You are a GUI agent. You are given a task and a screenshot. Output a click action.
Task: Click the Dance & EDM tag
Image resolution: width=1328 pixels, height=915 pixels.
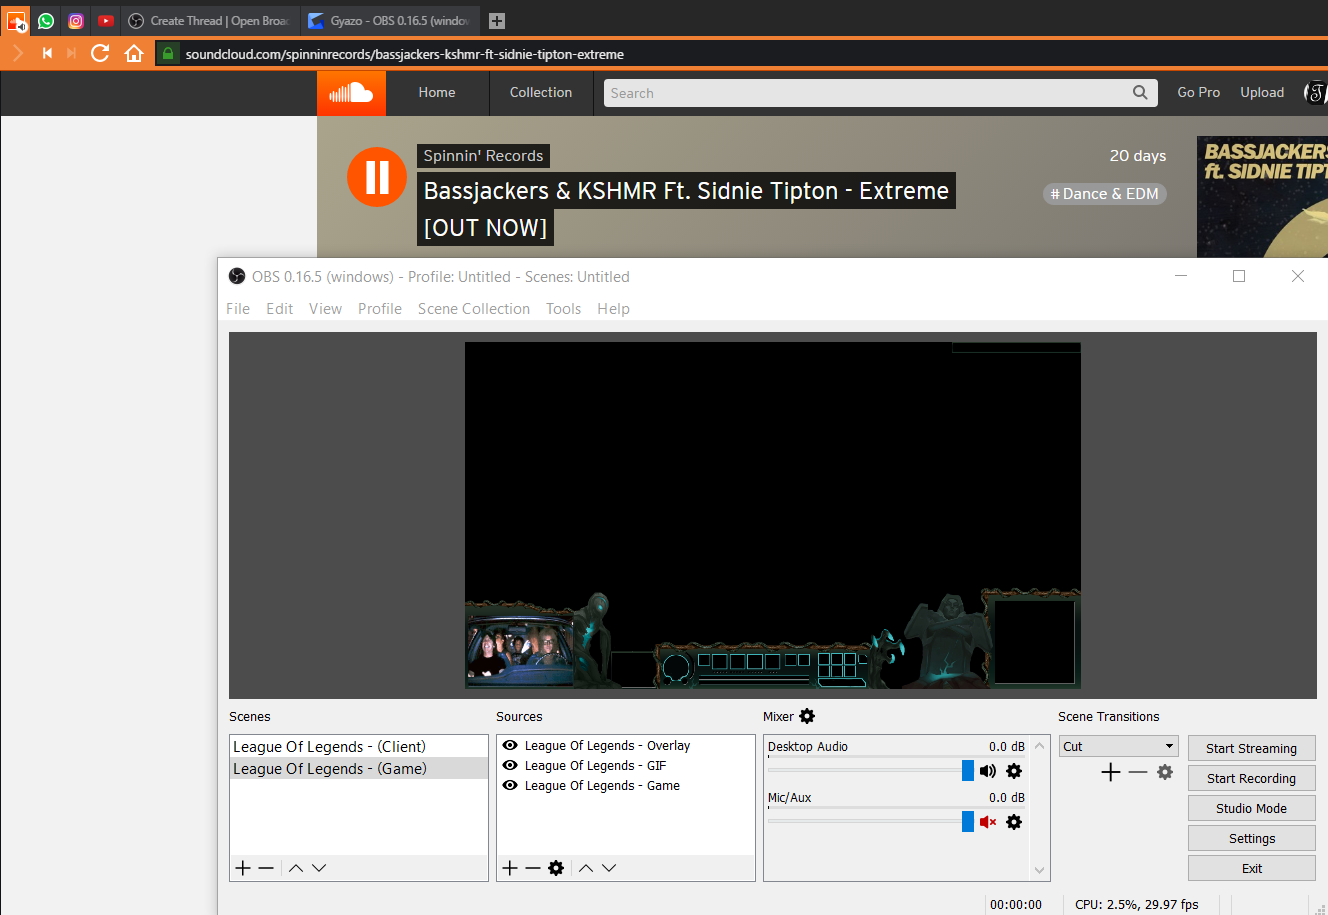pyautogui.click(x=1105, y=194)
